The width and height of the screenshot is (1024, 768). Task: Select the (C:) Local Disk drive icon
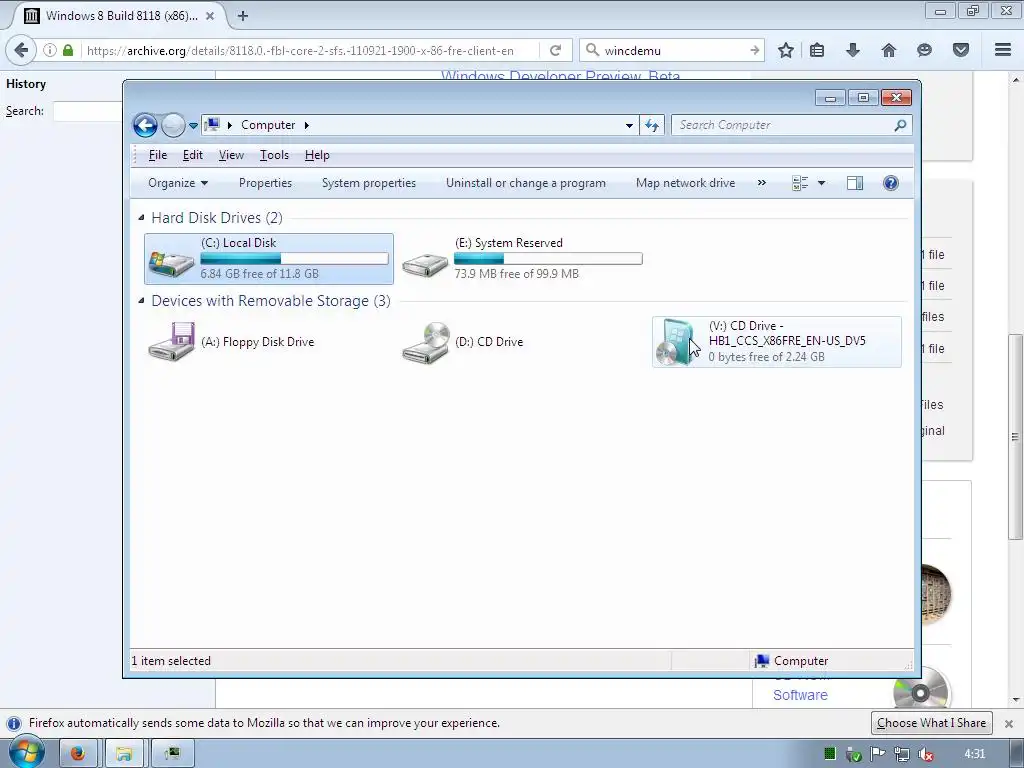171,261
